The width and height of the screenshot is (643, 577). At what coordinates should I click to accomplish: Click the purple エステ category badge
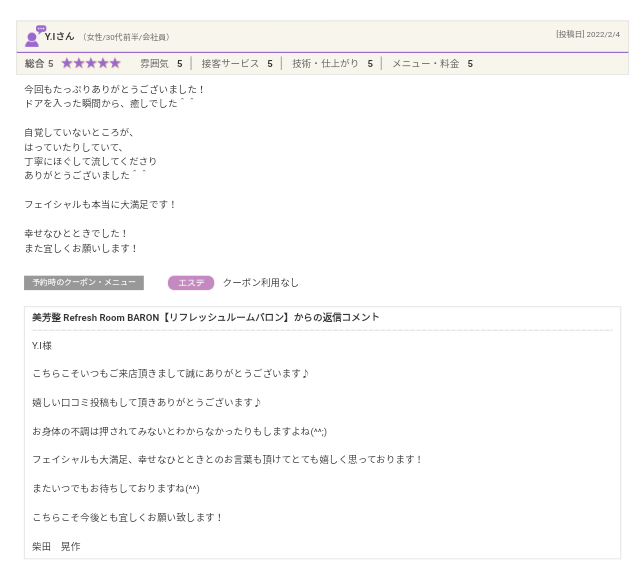pos(190,283)
